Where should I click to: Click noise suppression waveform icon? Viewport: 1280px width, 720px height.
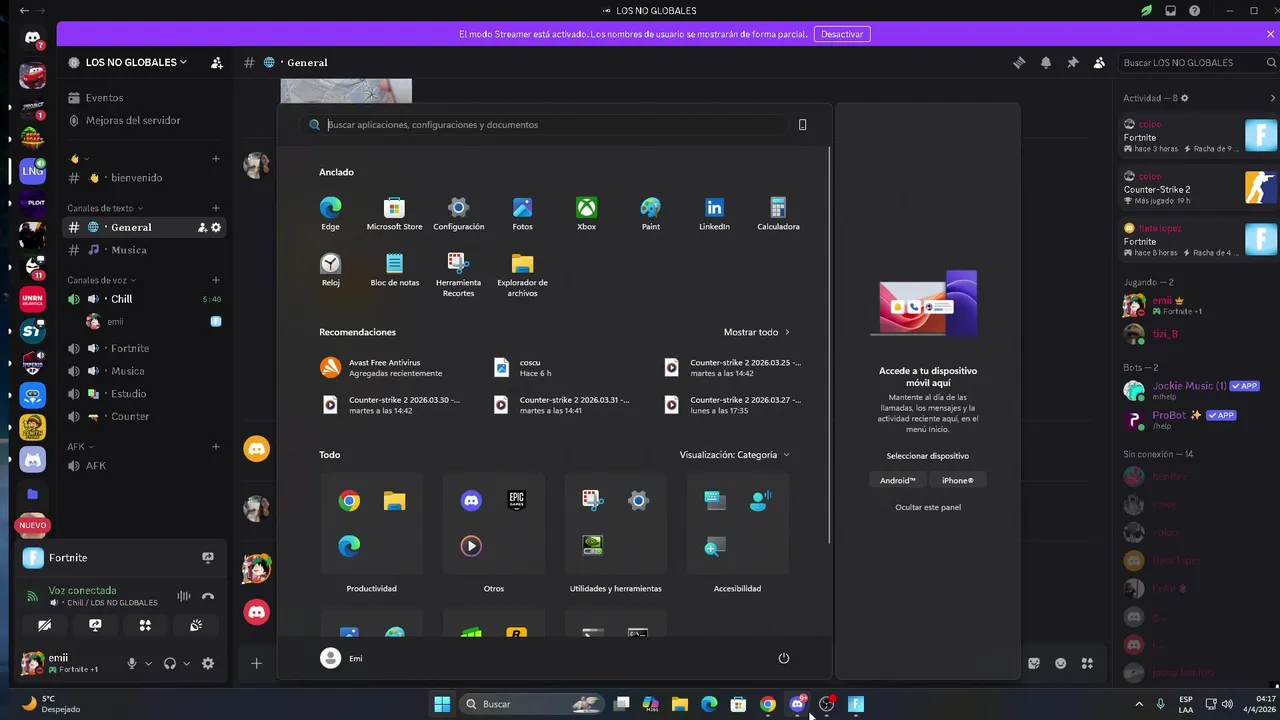point(184,596)
